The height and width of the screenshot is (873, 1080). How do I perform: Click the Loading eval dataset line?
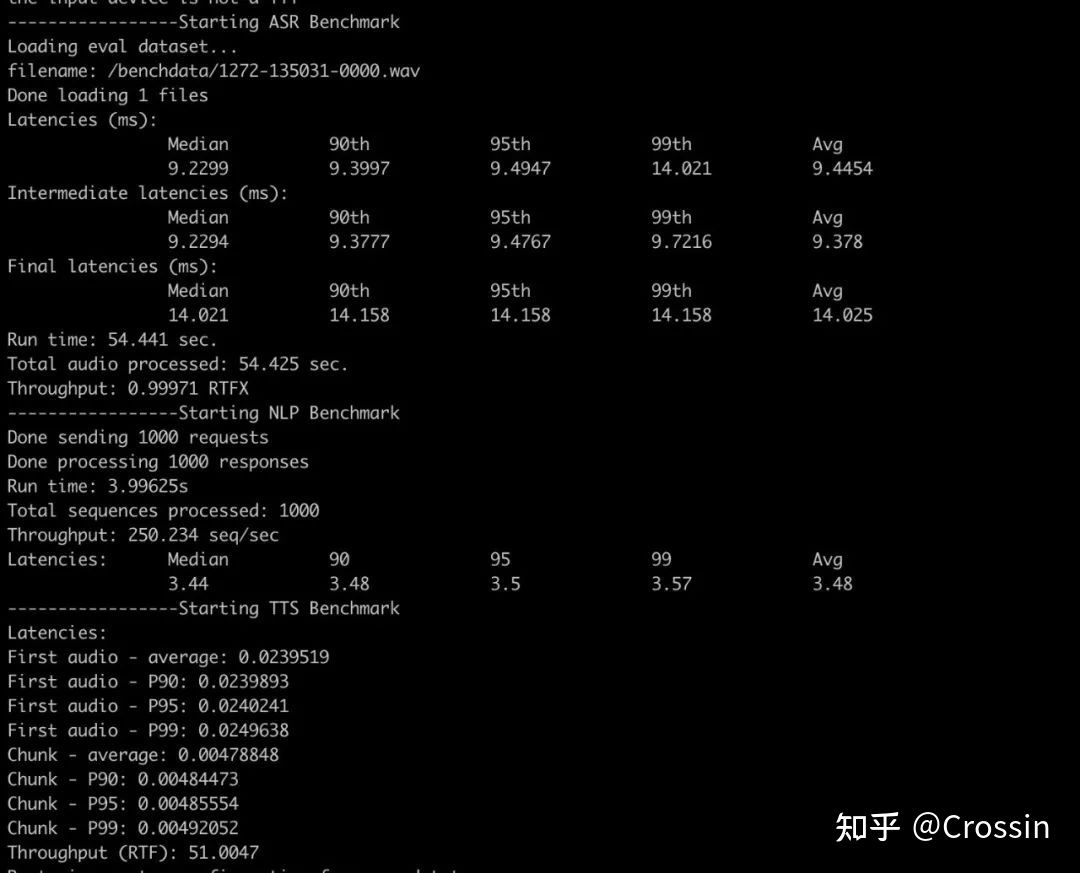point(122,47)
